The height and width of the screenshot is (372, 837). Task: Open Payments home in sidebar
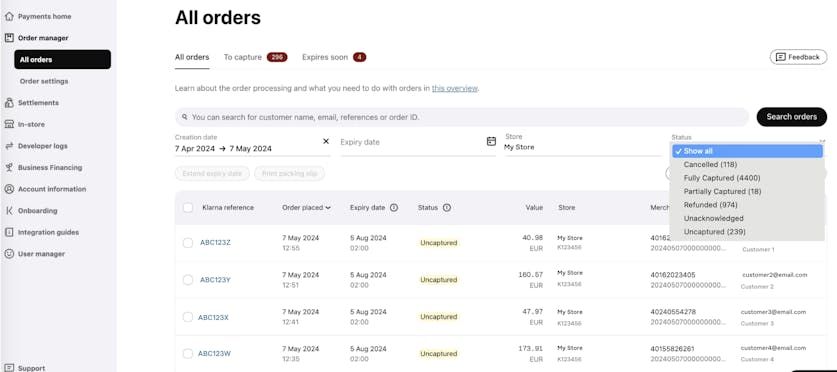click(x=44, y=17)
